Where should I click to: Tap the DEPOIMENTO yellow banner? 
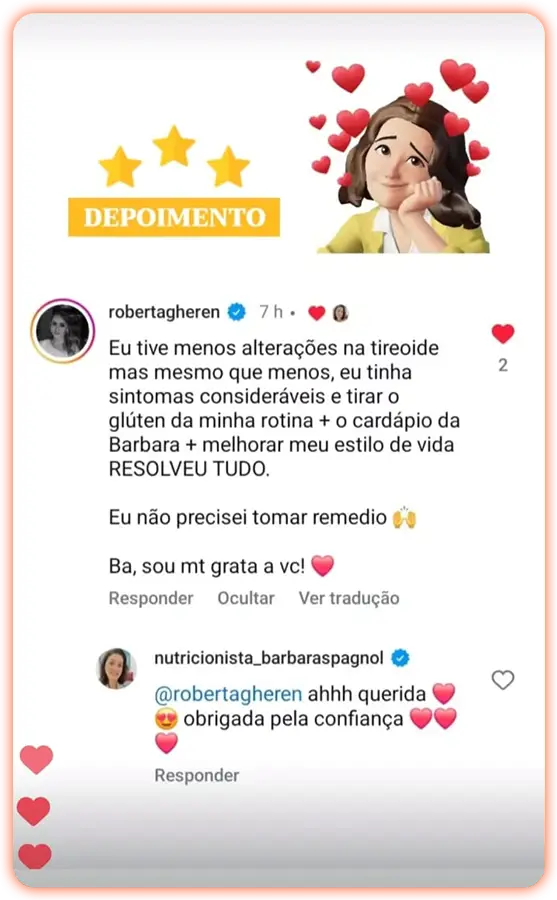point(174,217)
